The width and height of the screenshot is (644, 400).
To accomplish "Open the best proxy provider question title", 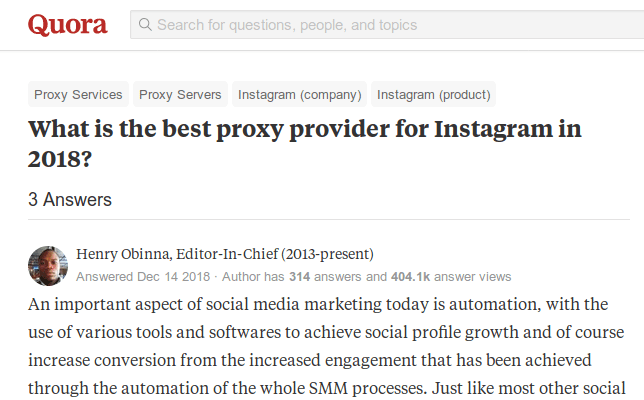I will click(304, 143).
